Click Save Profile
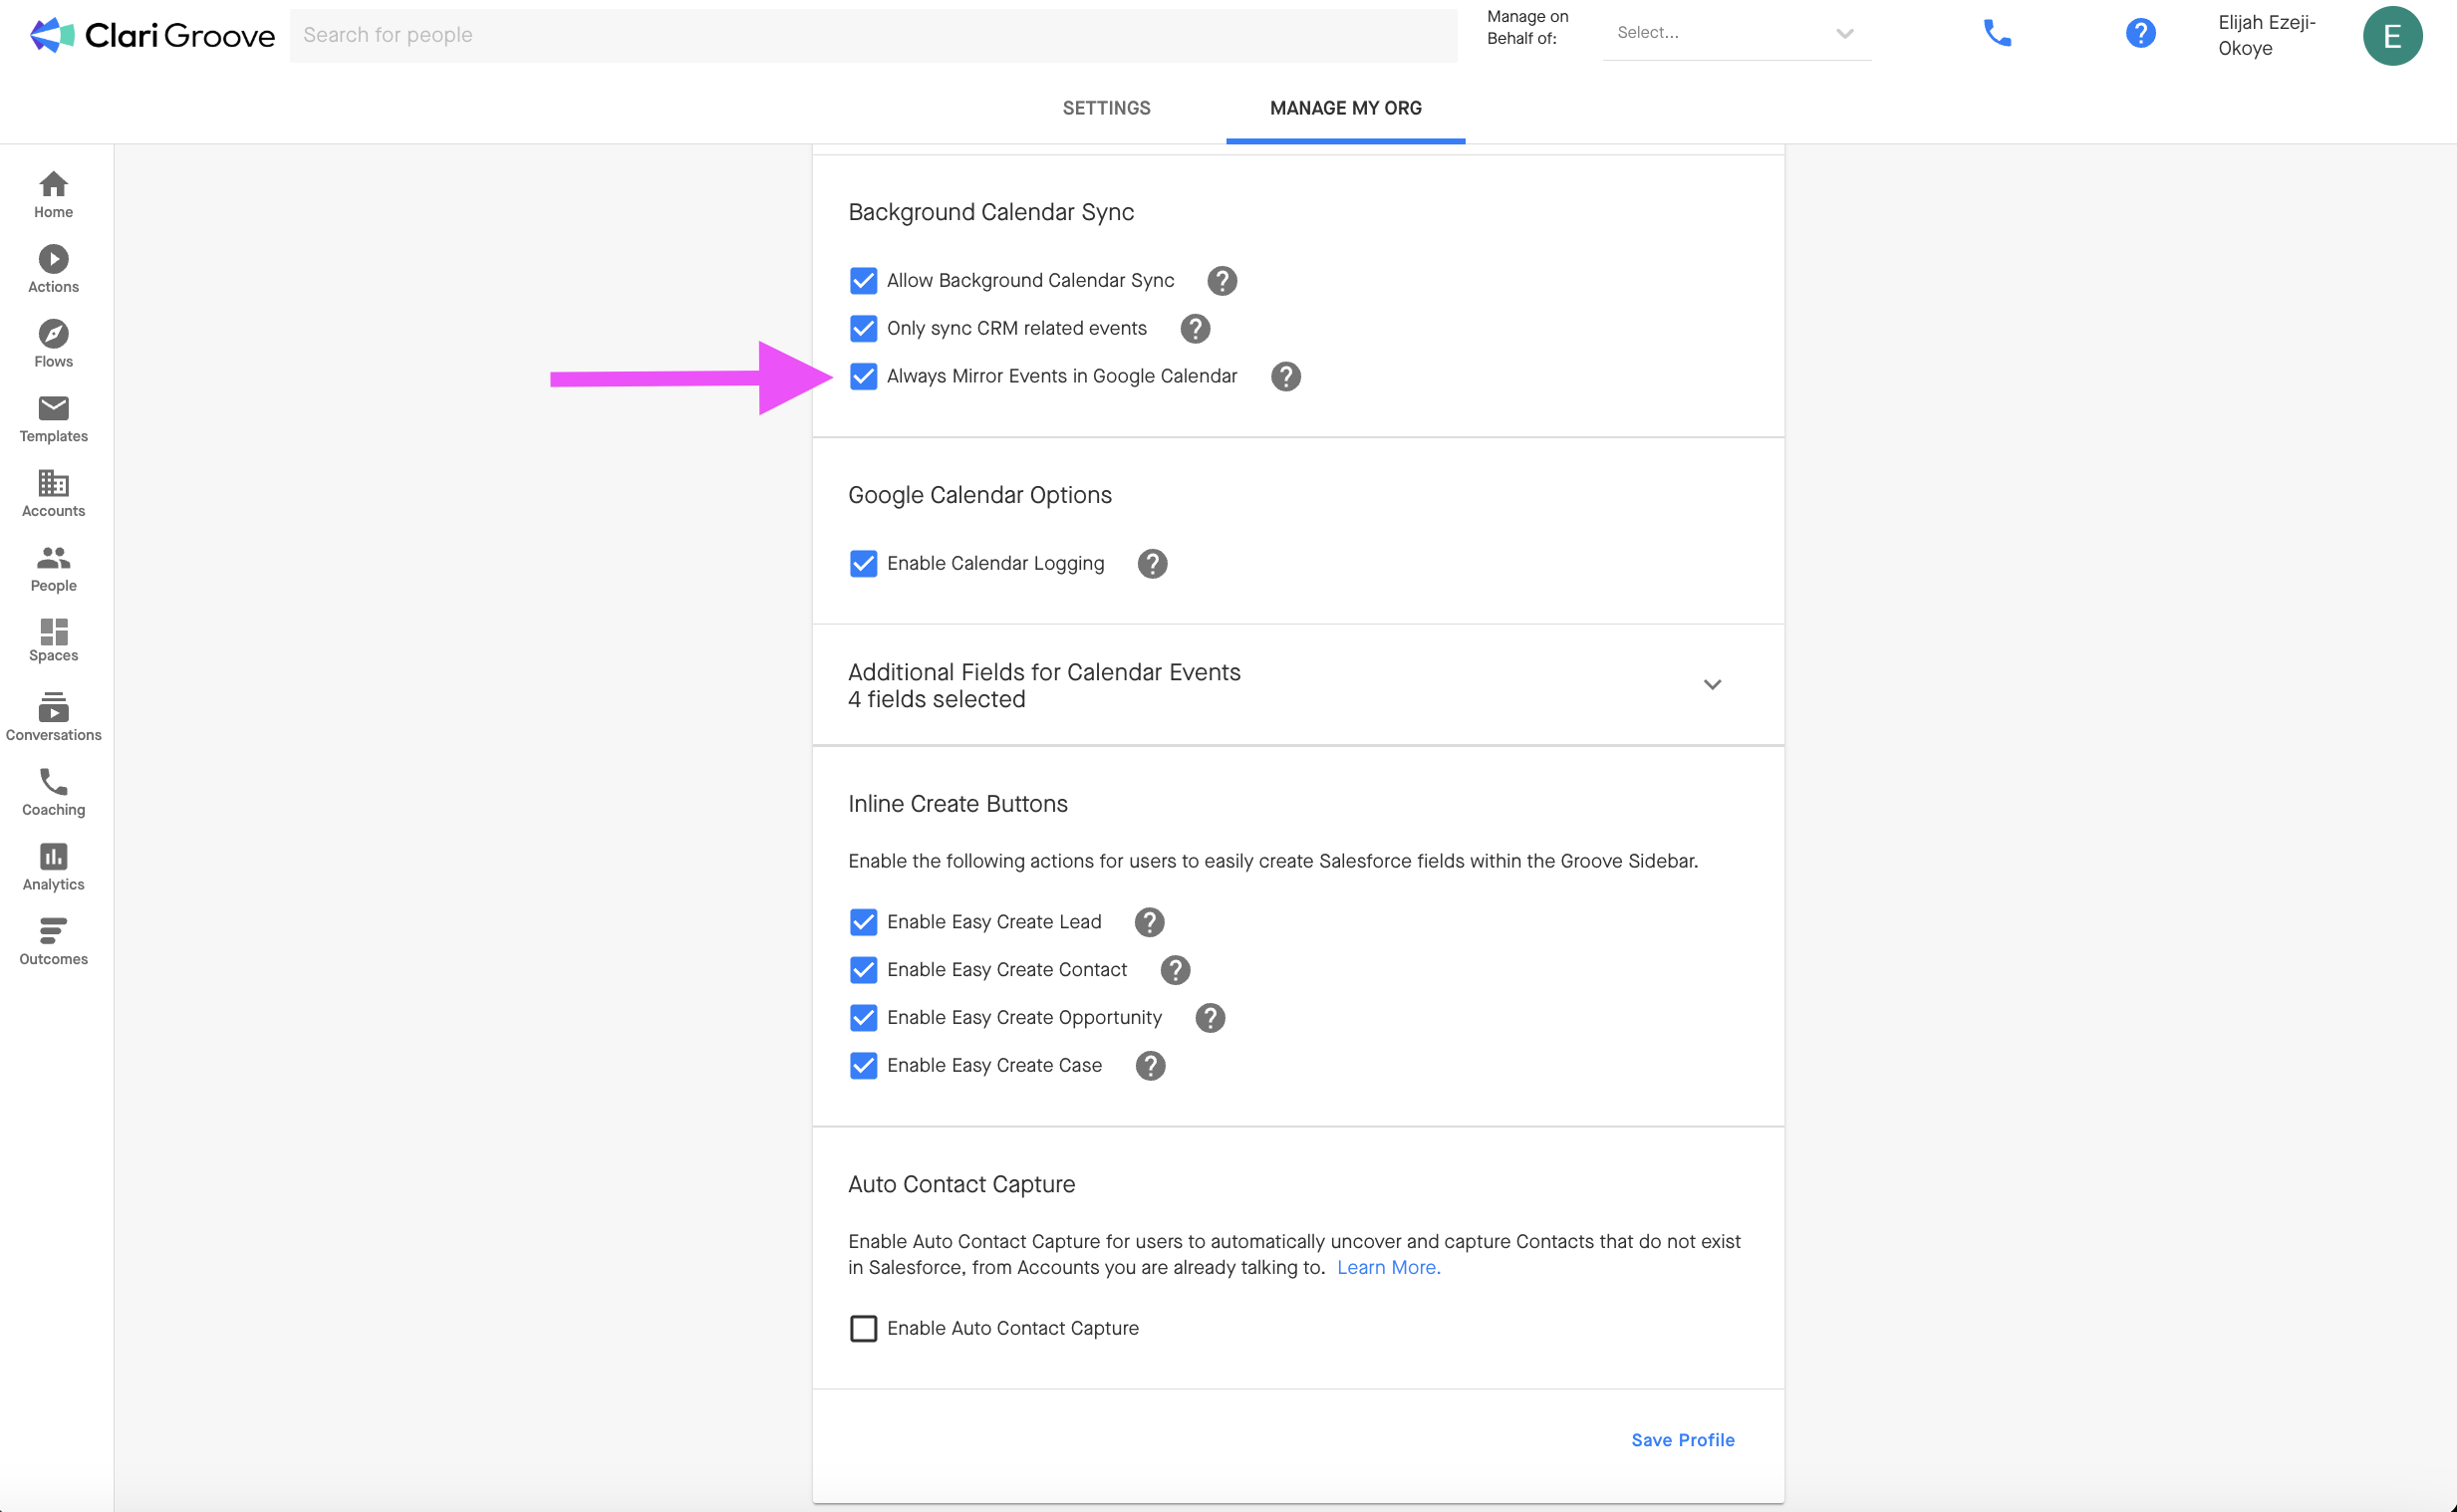This screenshot has width=2457, height=1512. pos(1682,1440)
